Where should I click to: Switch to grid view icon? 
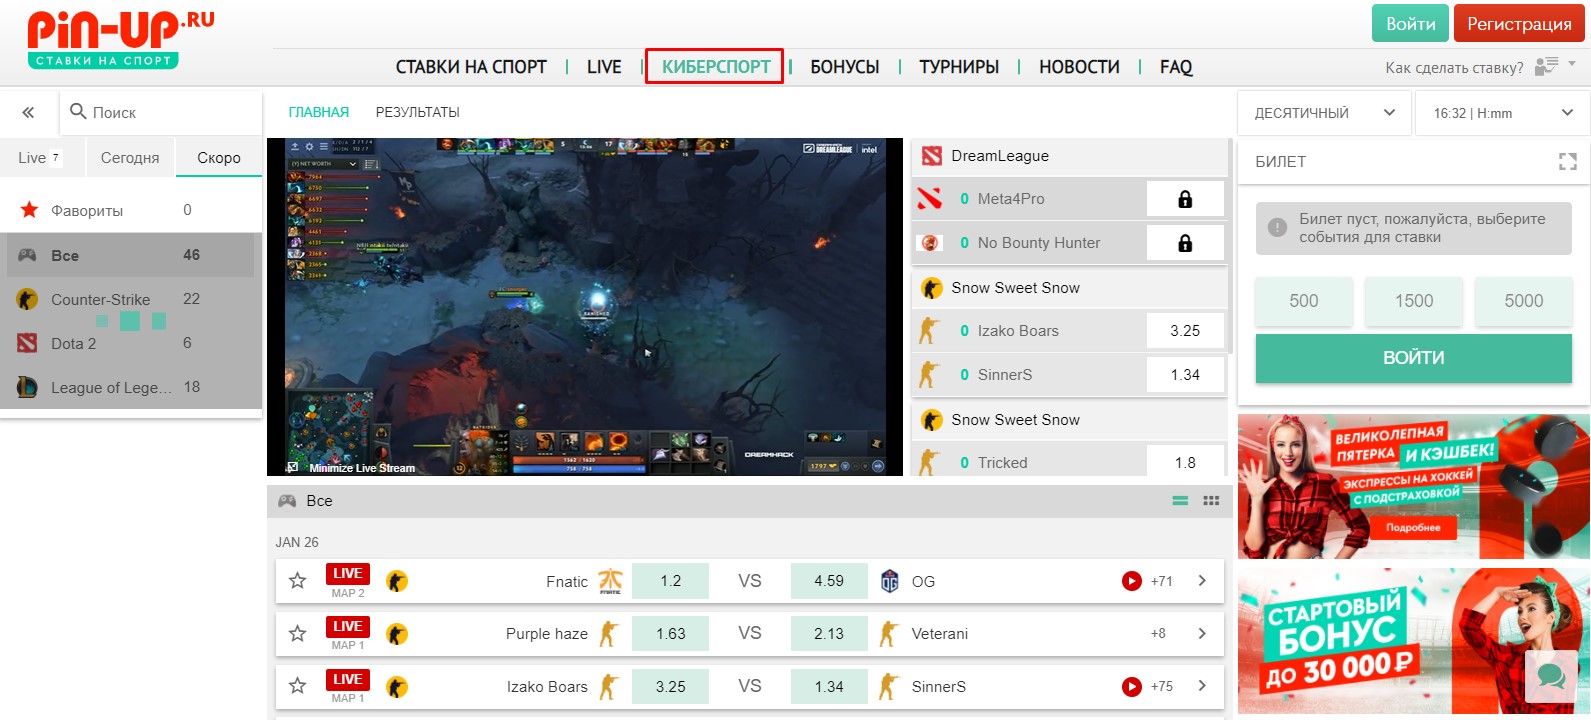(x=1211, y=501)
